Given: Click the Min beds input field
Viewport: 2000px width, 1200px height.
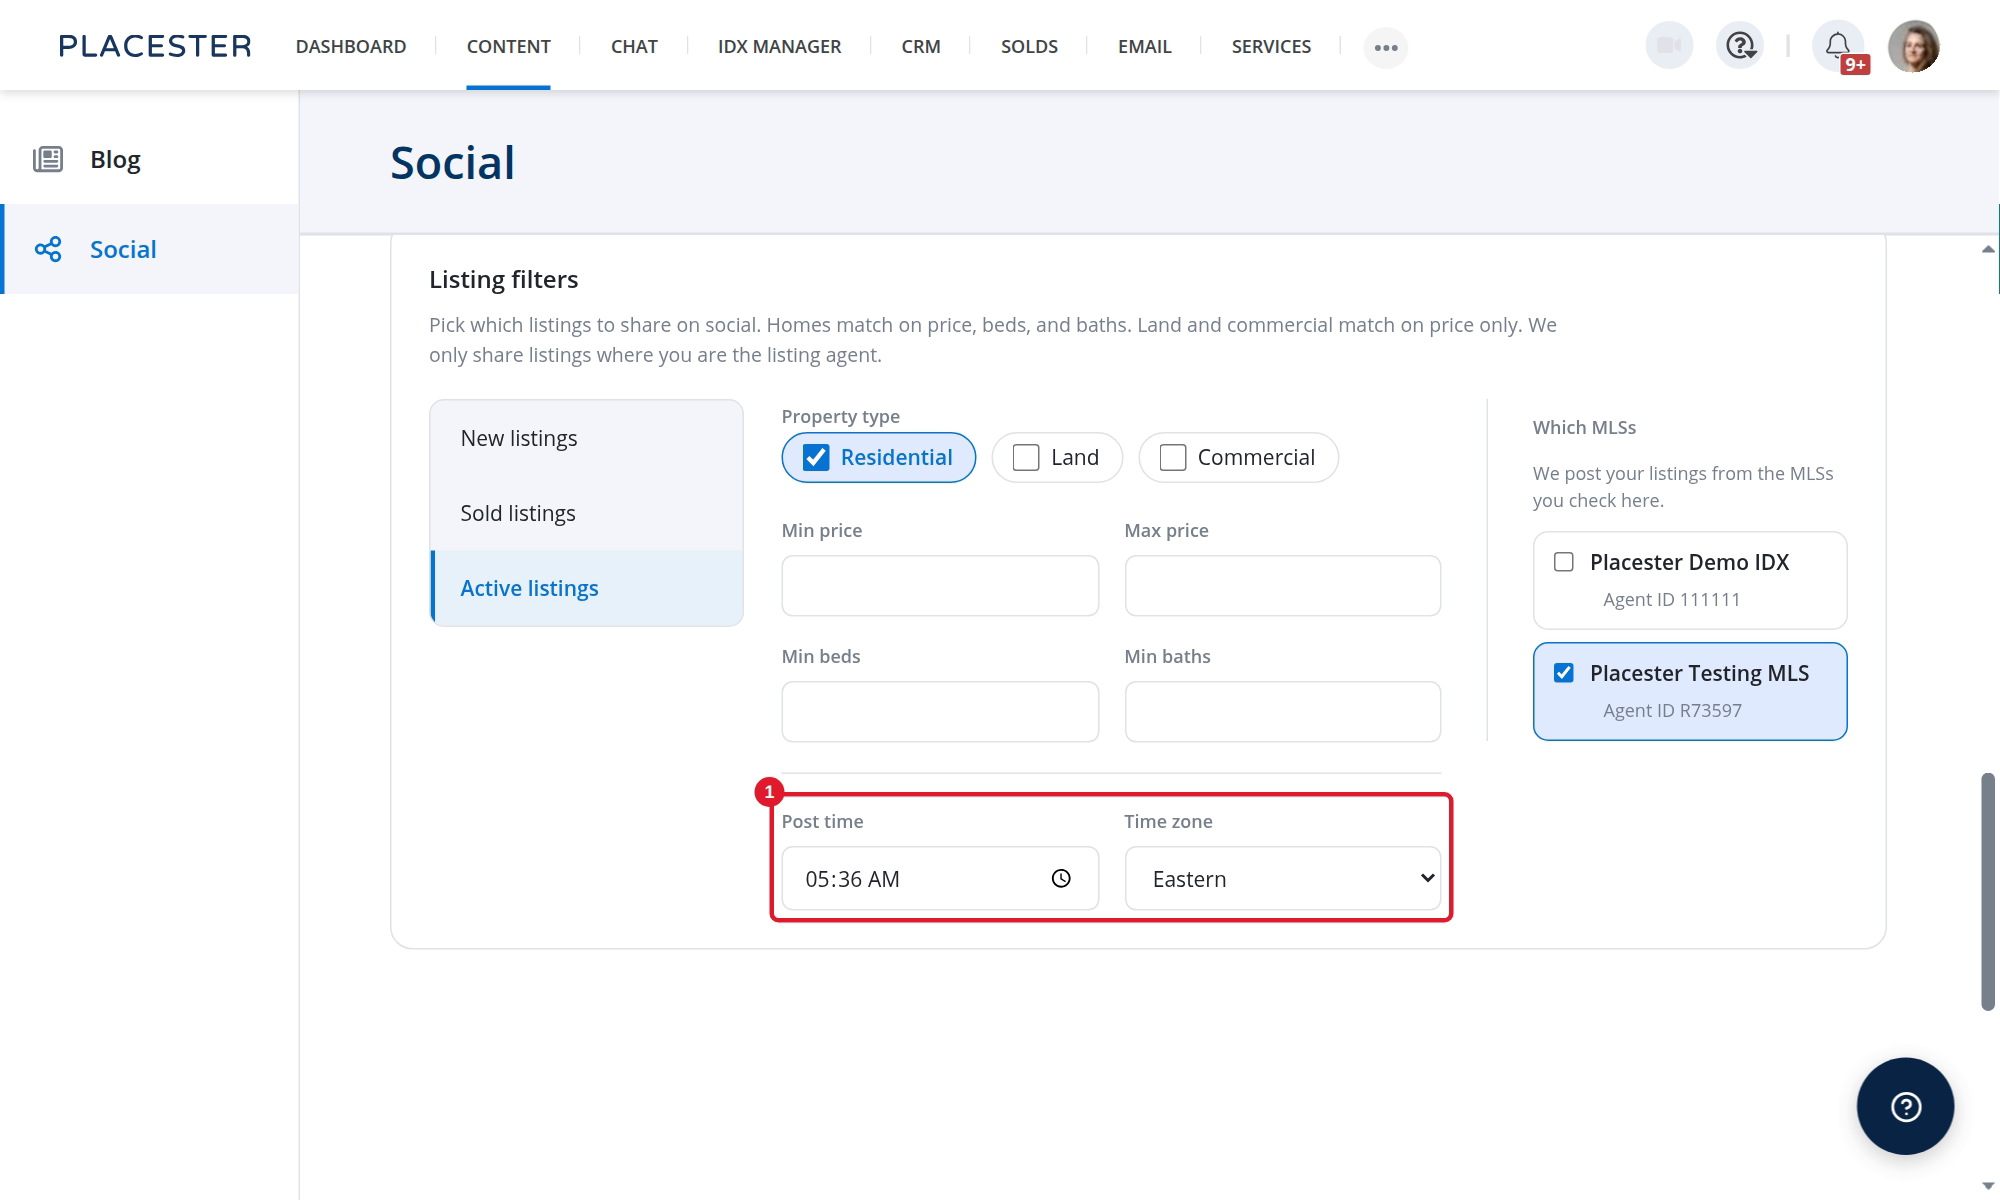Looking at the screenshot, I should pos(940,712).
